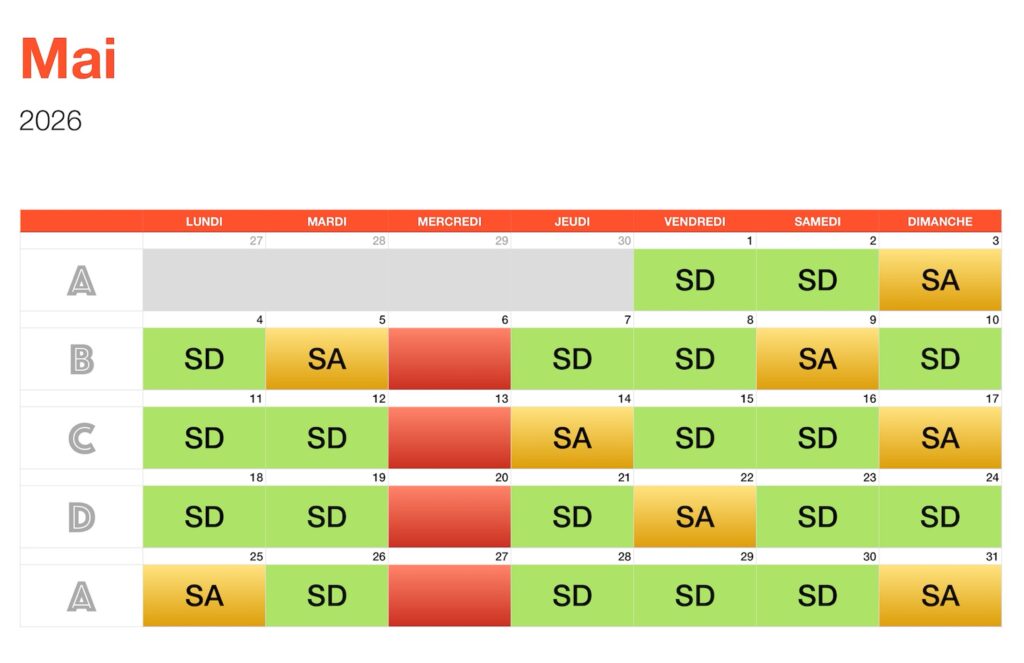Click the outlined letter B week label
Image resolution: width=1024 pixels, height=663 pixels.
(81, 359)
